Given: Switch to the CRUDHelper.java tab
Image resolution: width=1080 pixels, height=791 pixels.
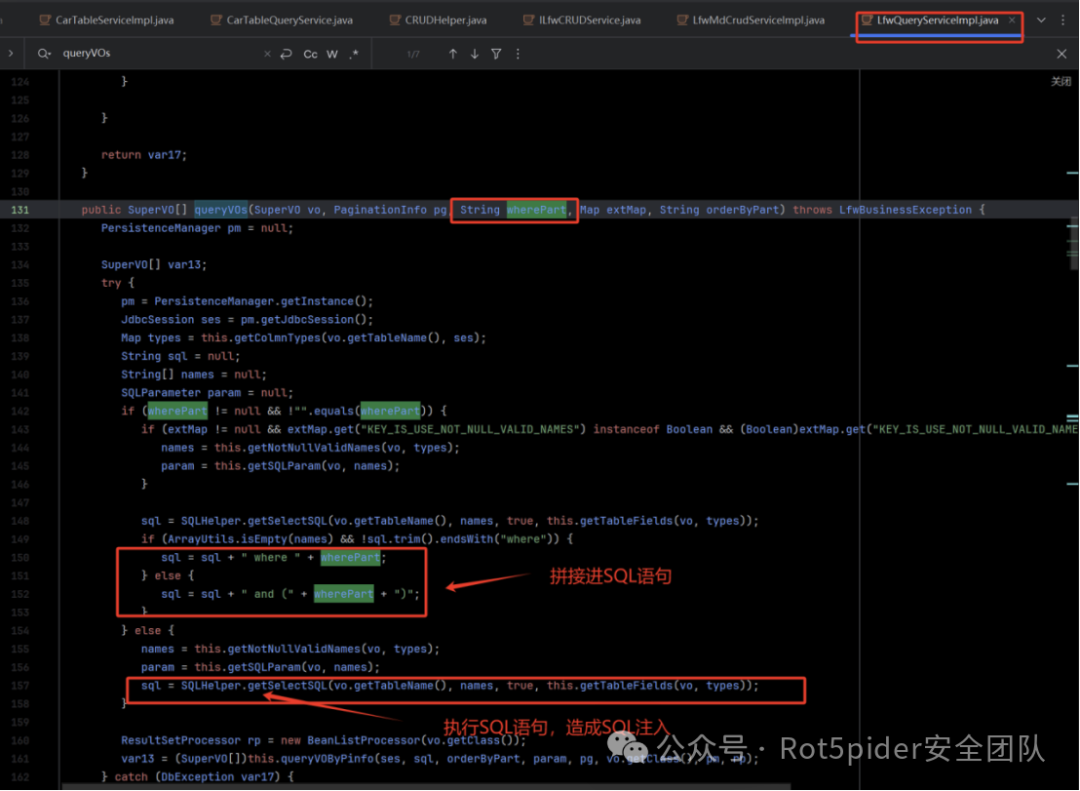Looking at the screenshot, I should 445,20.
